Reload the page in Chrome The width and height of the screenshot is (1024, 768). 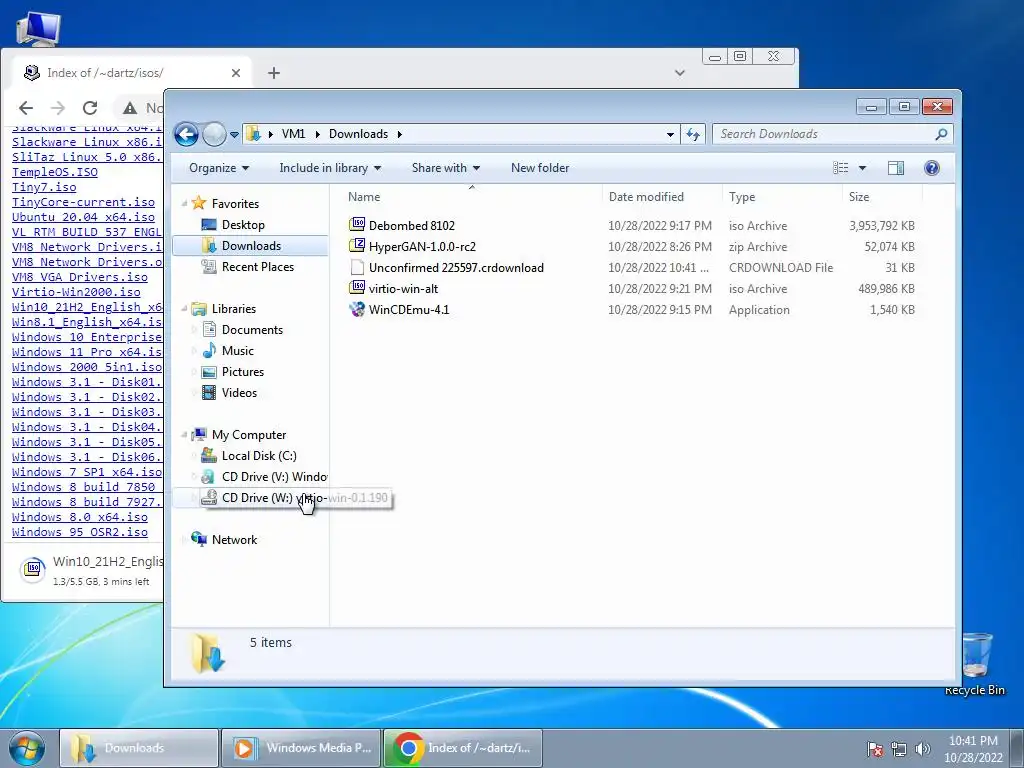tap(89, 108)
